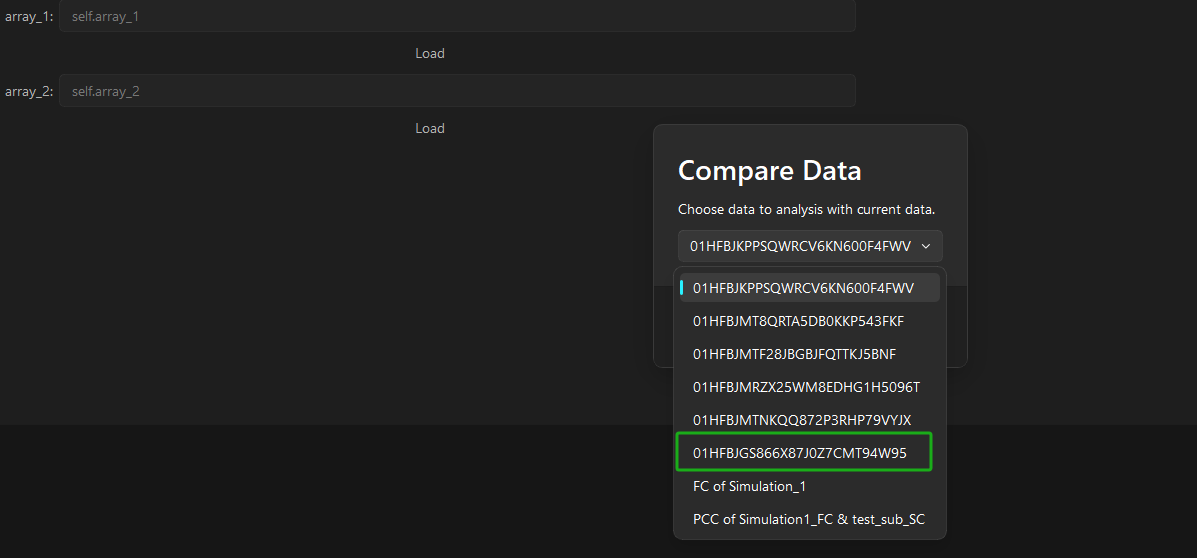The width and height of the screenshot is (1197, 558).
Task: Select option 01HFBJKPPSQWRCV6KN600F4FWV in the list
Action: pos(803,288)
